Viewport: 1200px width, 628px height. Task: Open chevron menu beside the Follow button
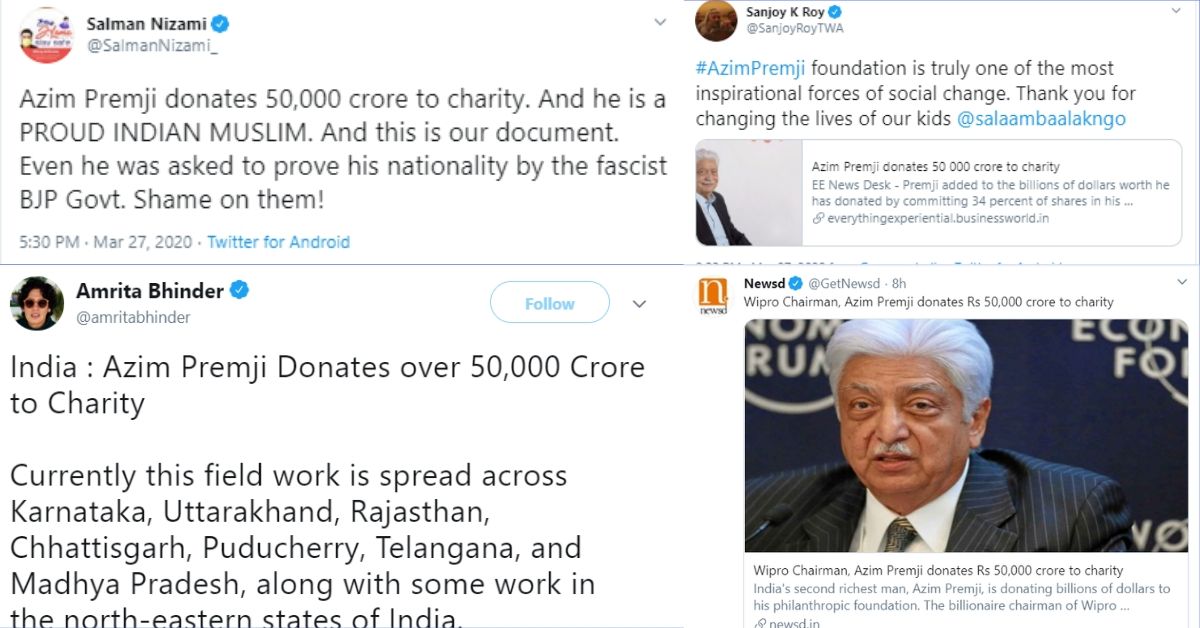click(640, 304)
